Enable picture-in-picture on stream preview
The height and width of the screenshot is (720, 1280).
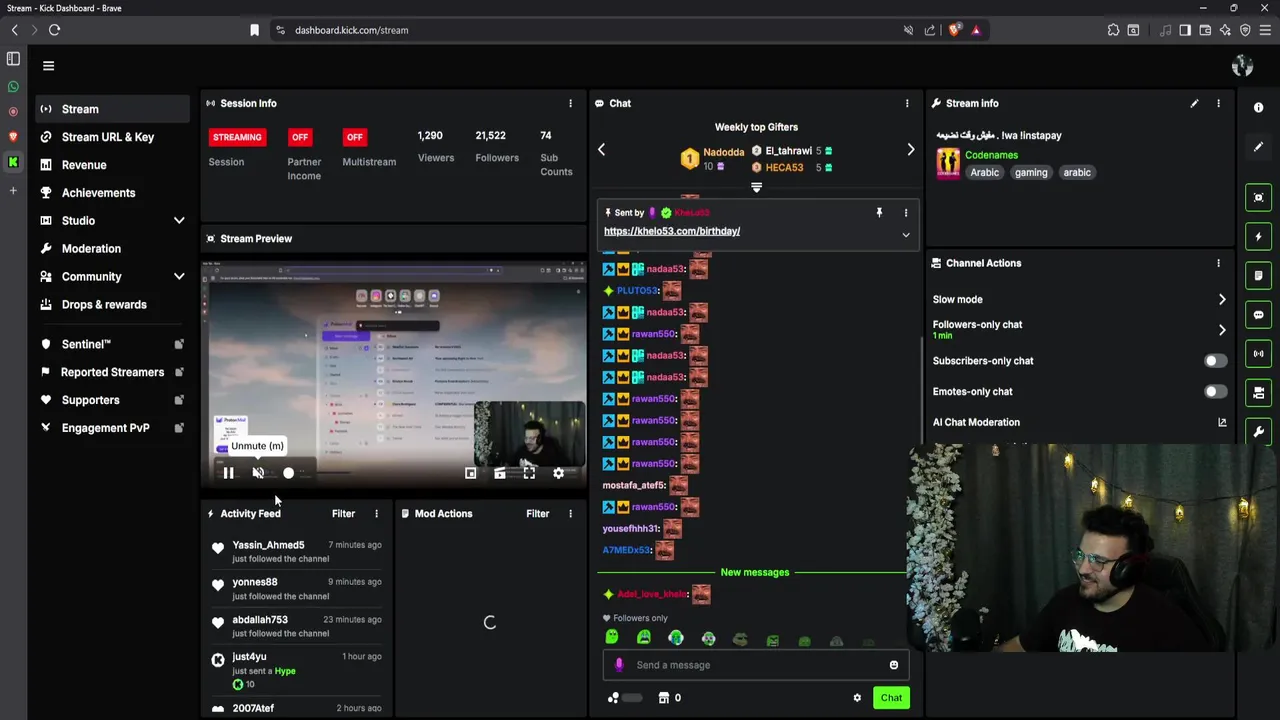(470, 473)
